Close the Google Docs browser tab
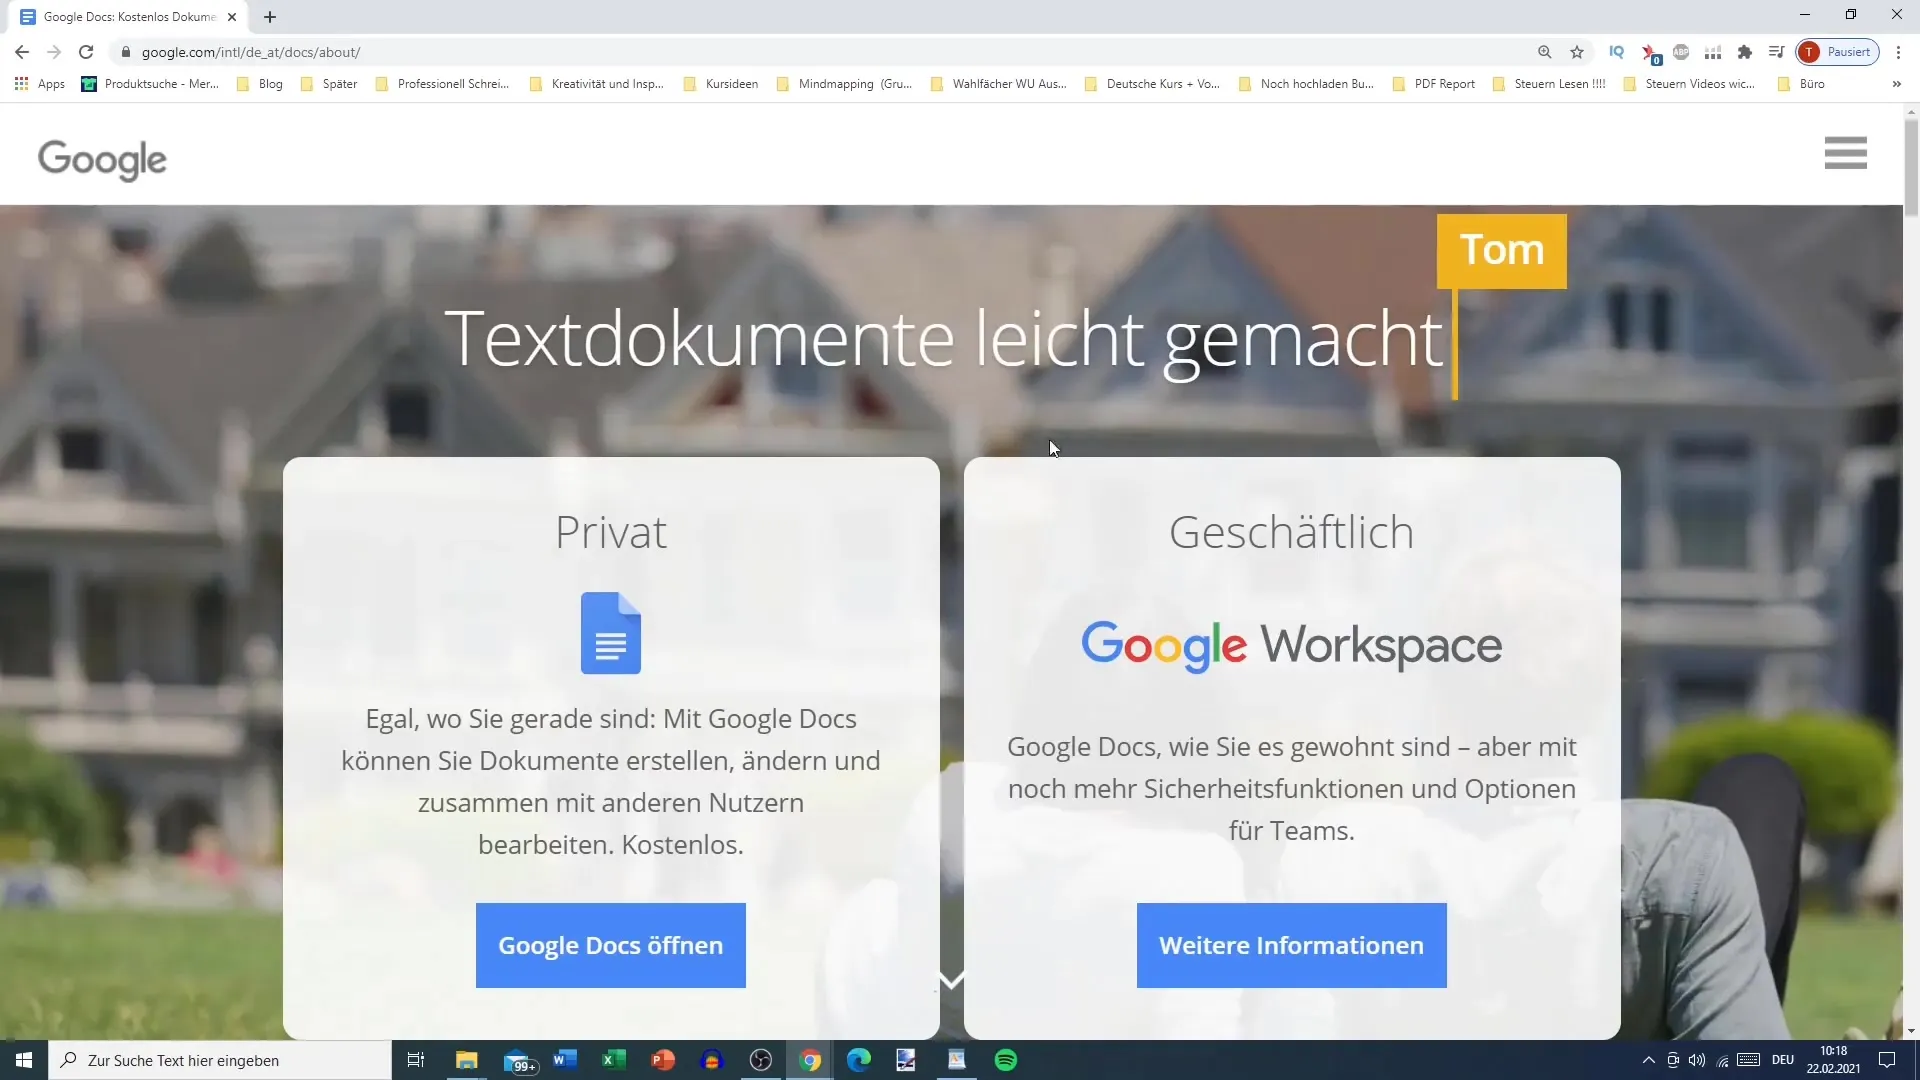The height and width of the screenshot is (1080, 1920). [x=232, y=17]
